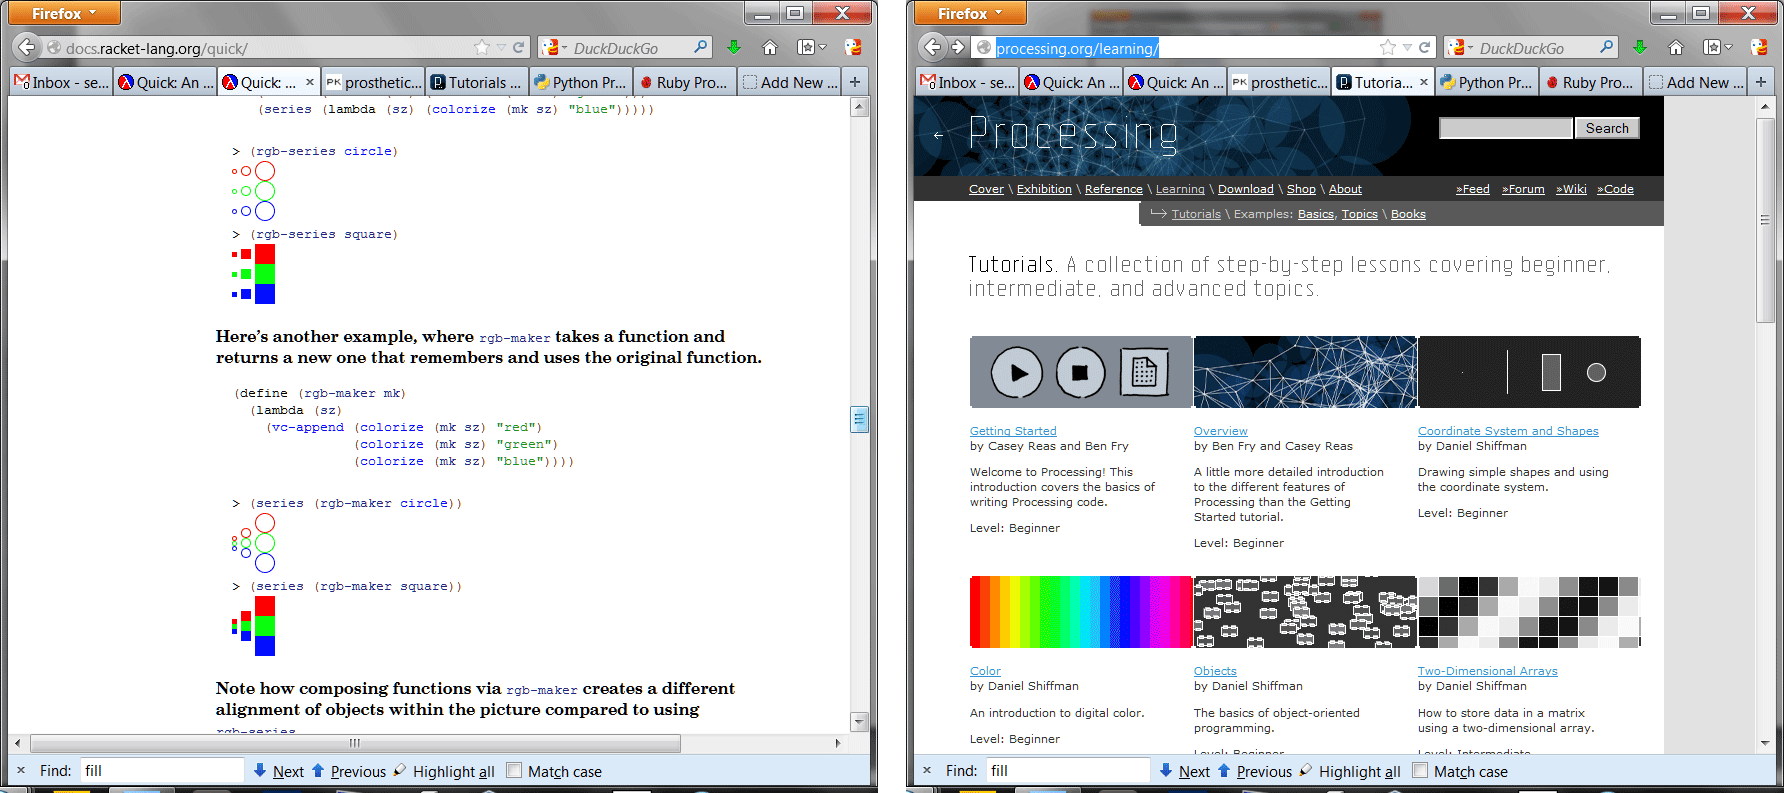Open the URL history dropdown in the left window
Viewport: 1784px width, 793px height.
(502, 48)
